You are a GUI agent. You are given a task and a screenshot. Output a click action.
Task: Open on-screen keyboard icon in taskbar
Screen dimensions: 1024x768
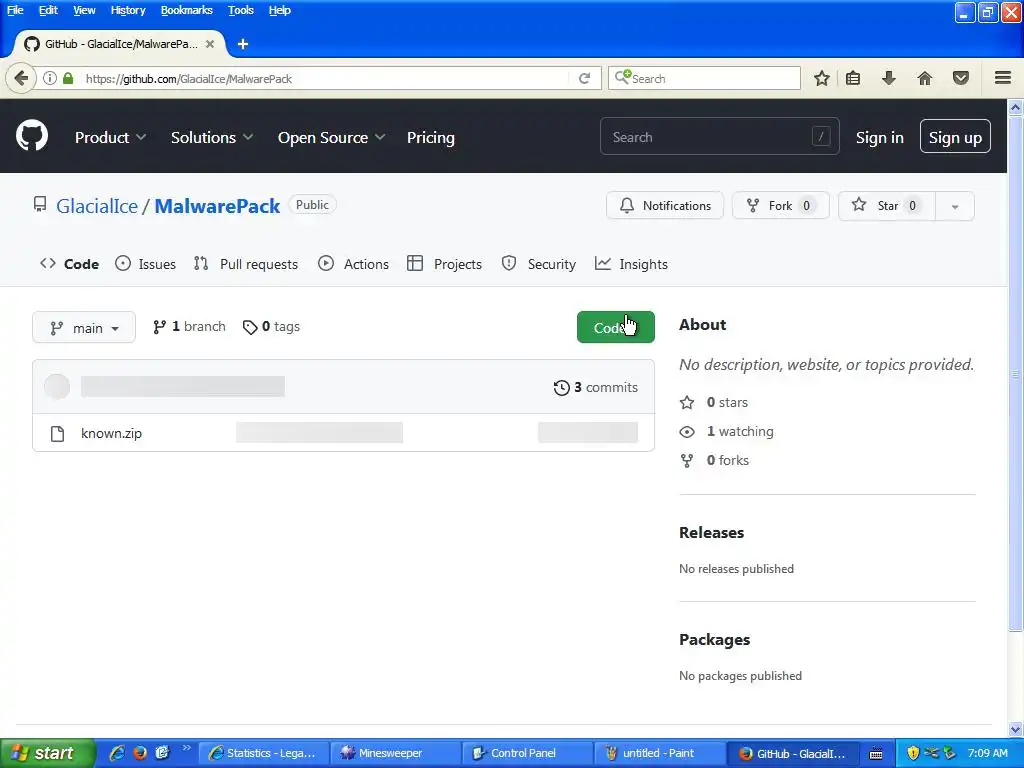(876, 754)
